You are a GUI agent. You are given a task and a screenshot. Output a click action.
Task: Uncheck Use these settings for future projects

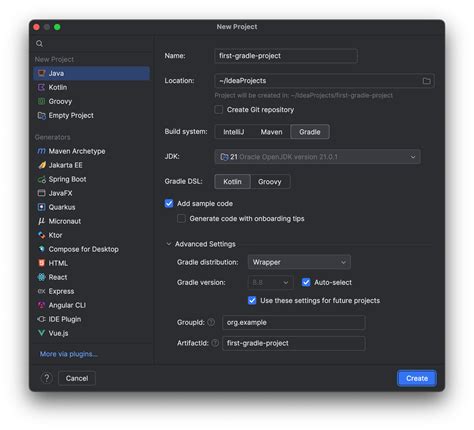(252, 300)
